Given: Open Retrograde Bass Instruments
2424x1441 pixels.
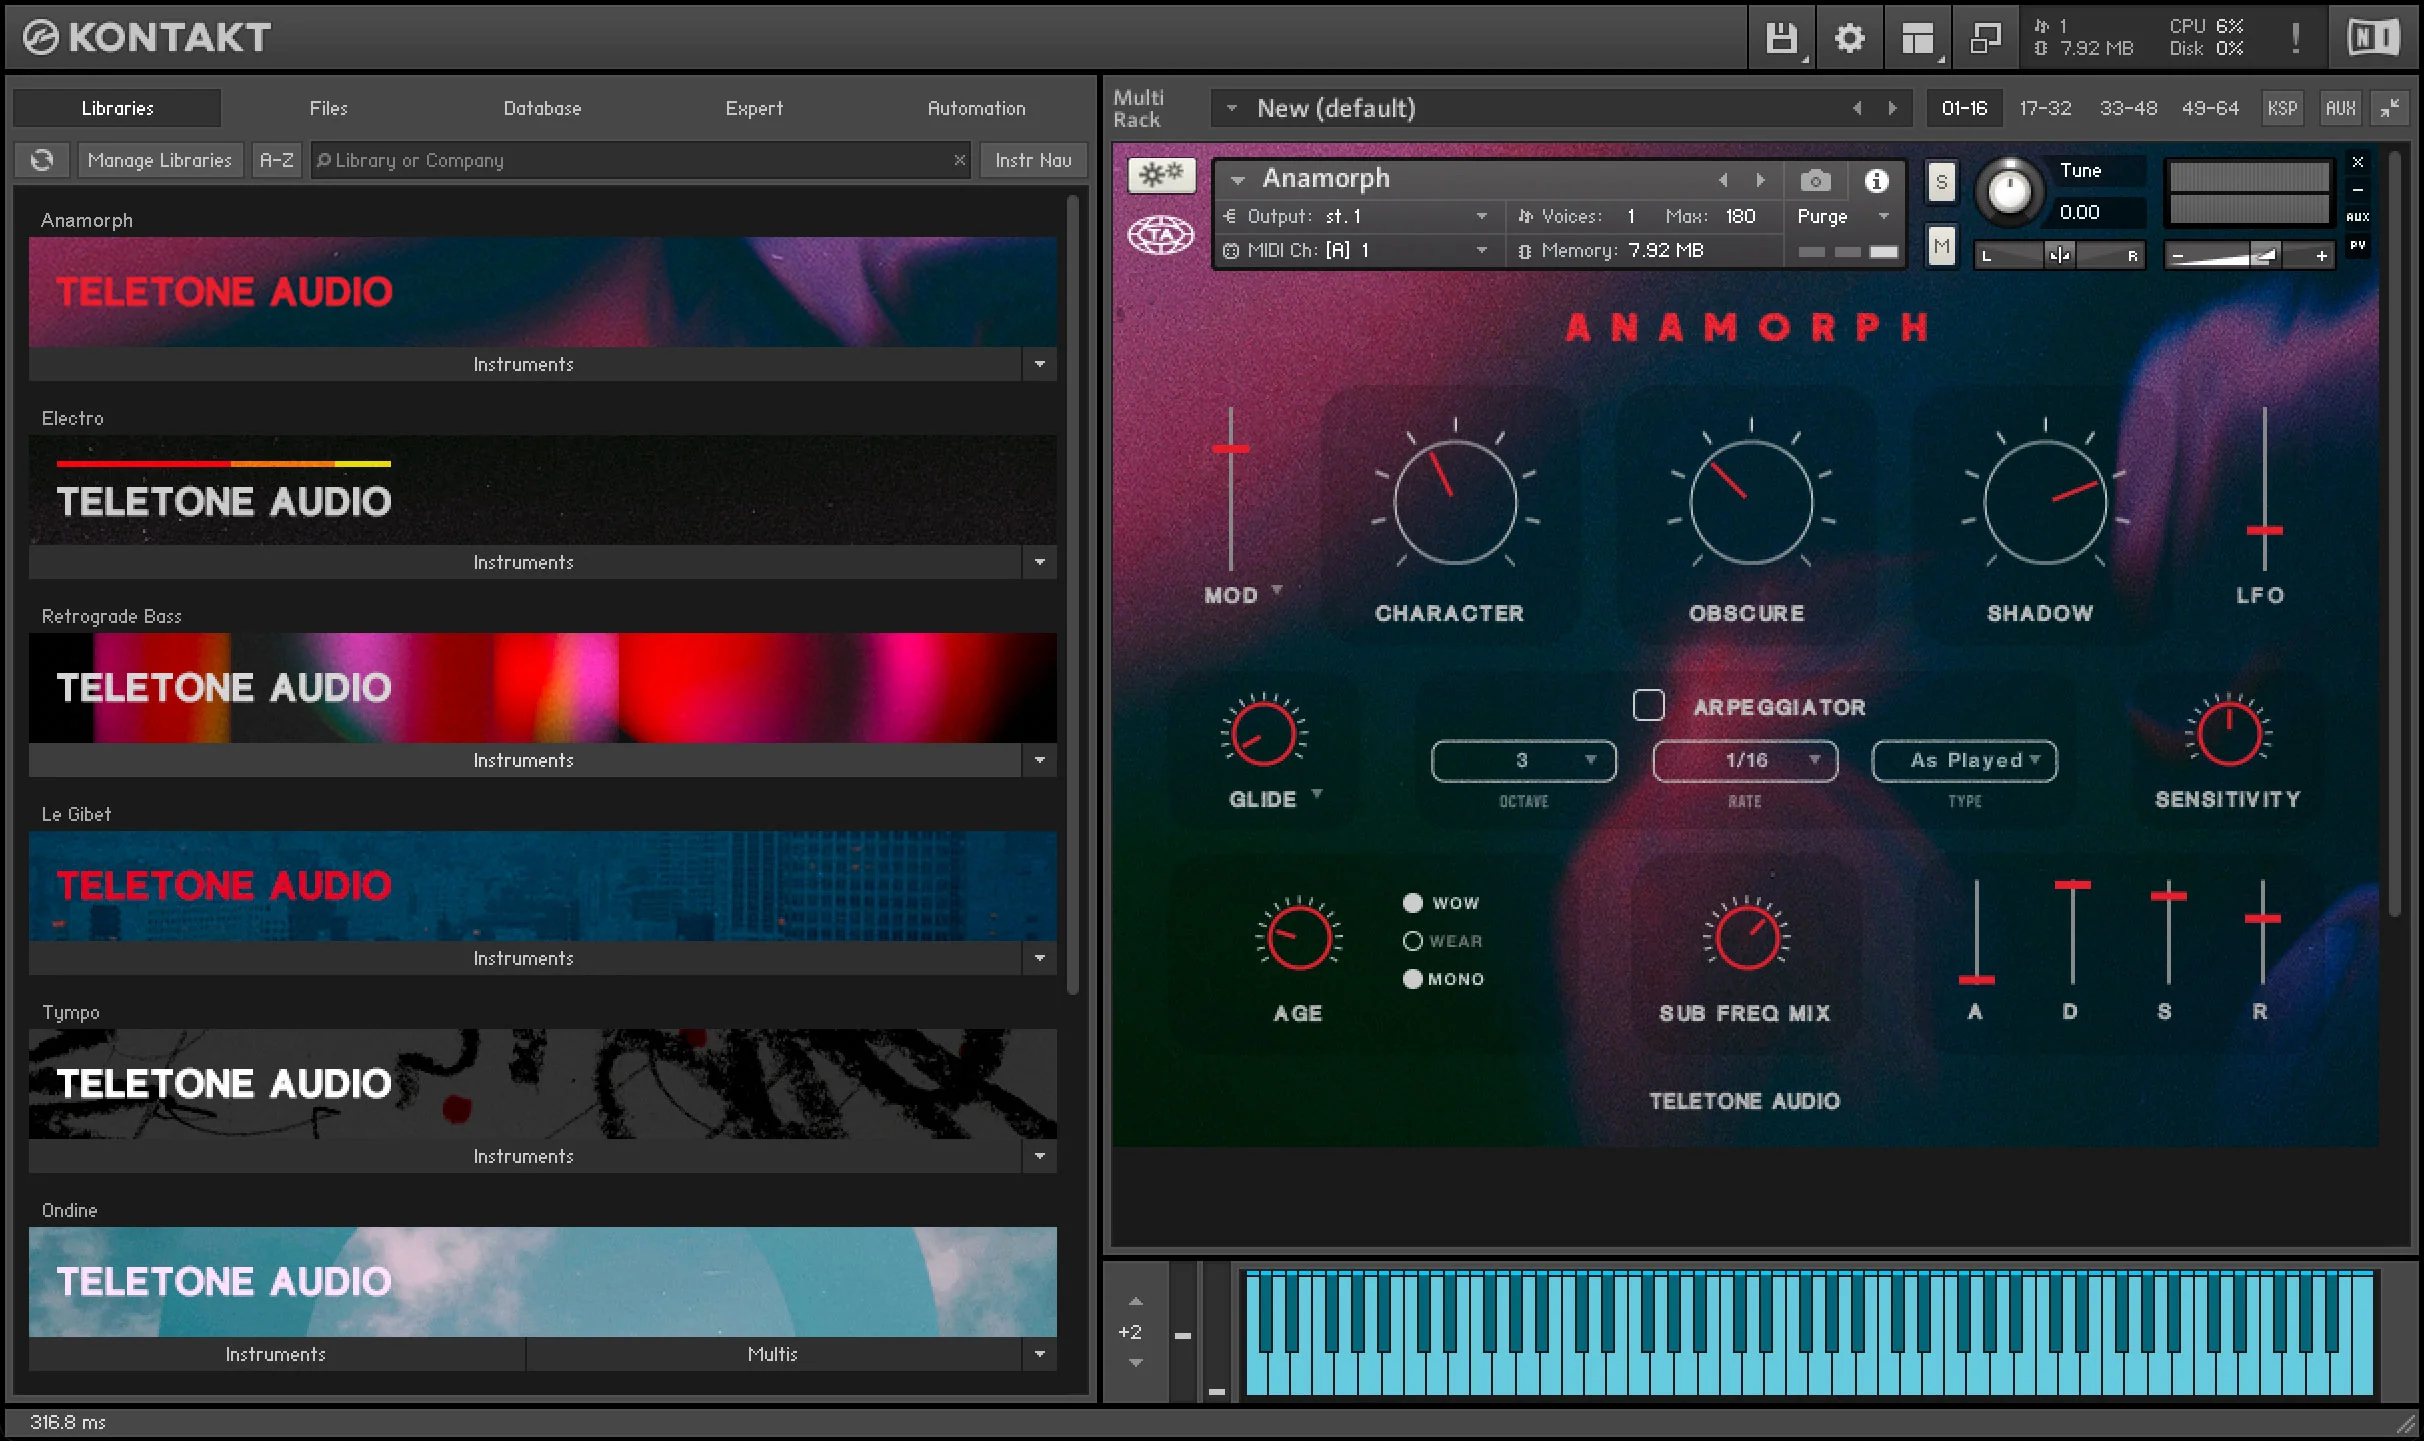Looking at the screenshot, I should [x=524, y=760].
